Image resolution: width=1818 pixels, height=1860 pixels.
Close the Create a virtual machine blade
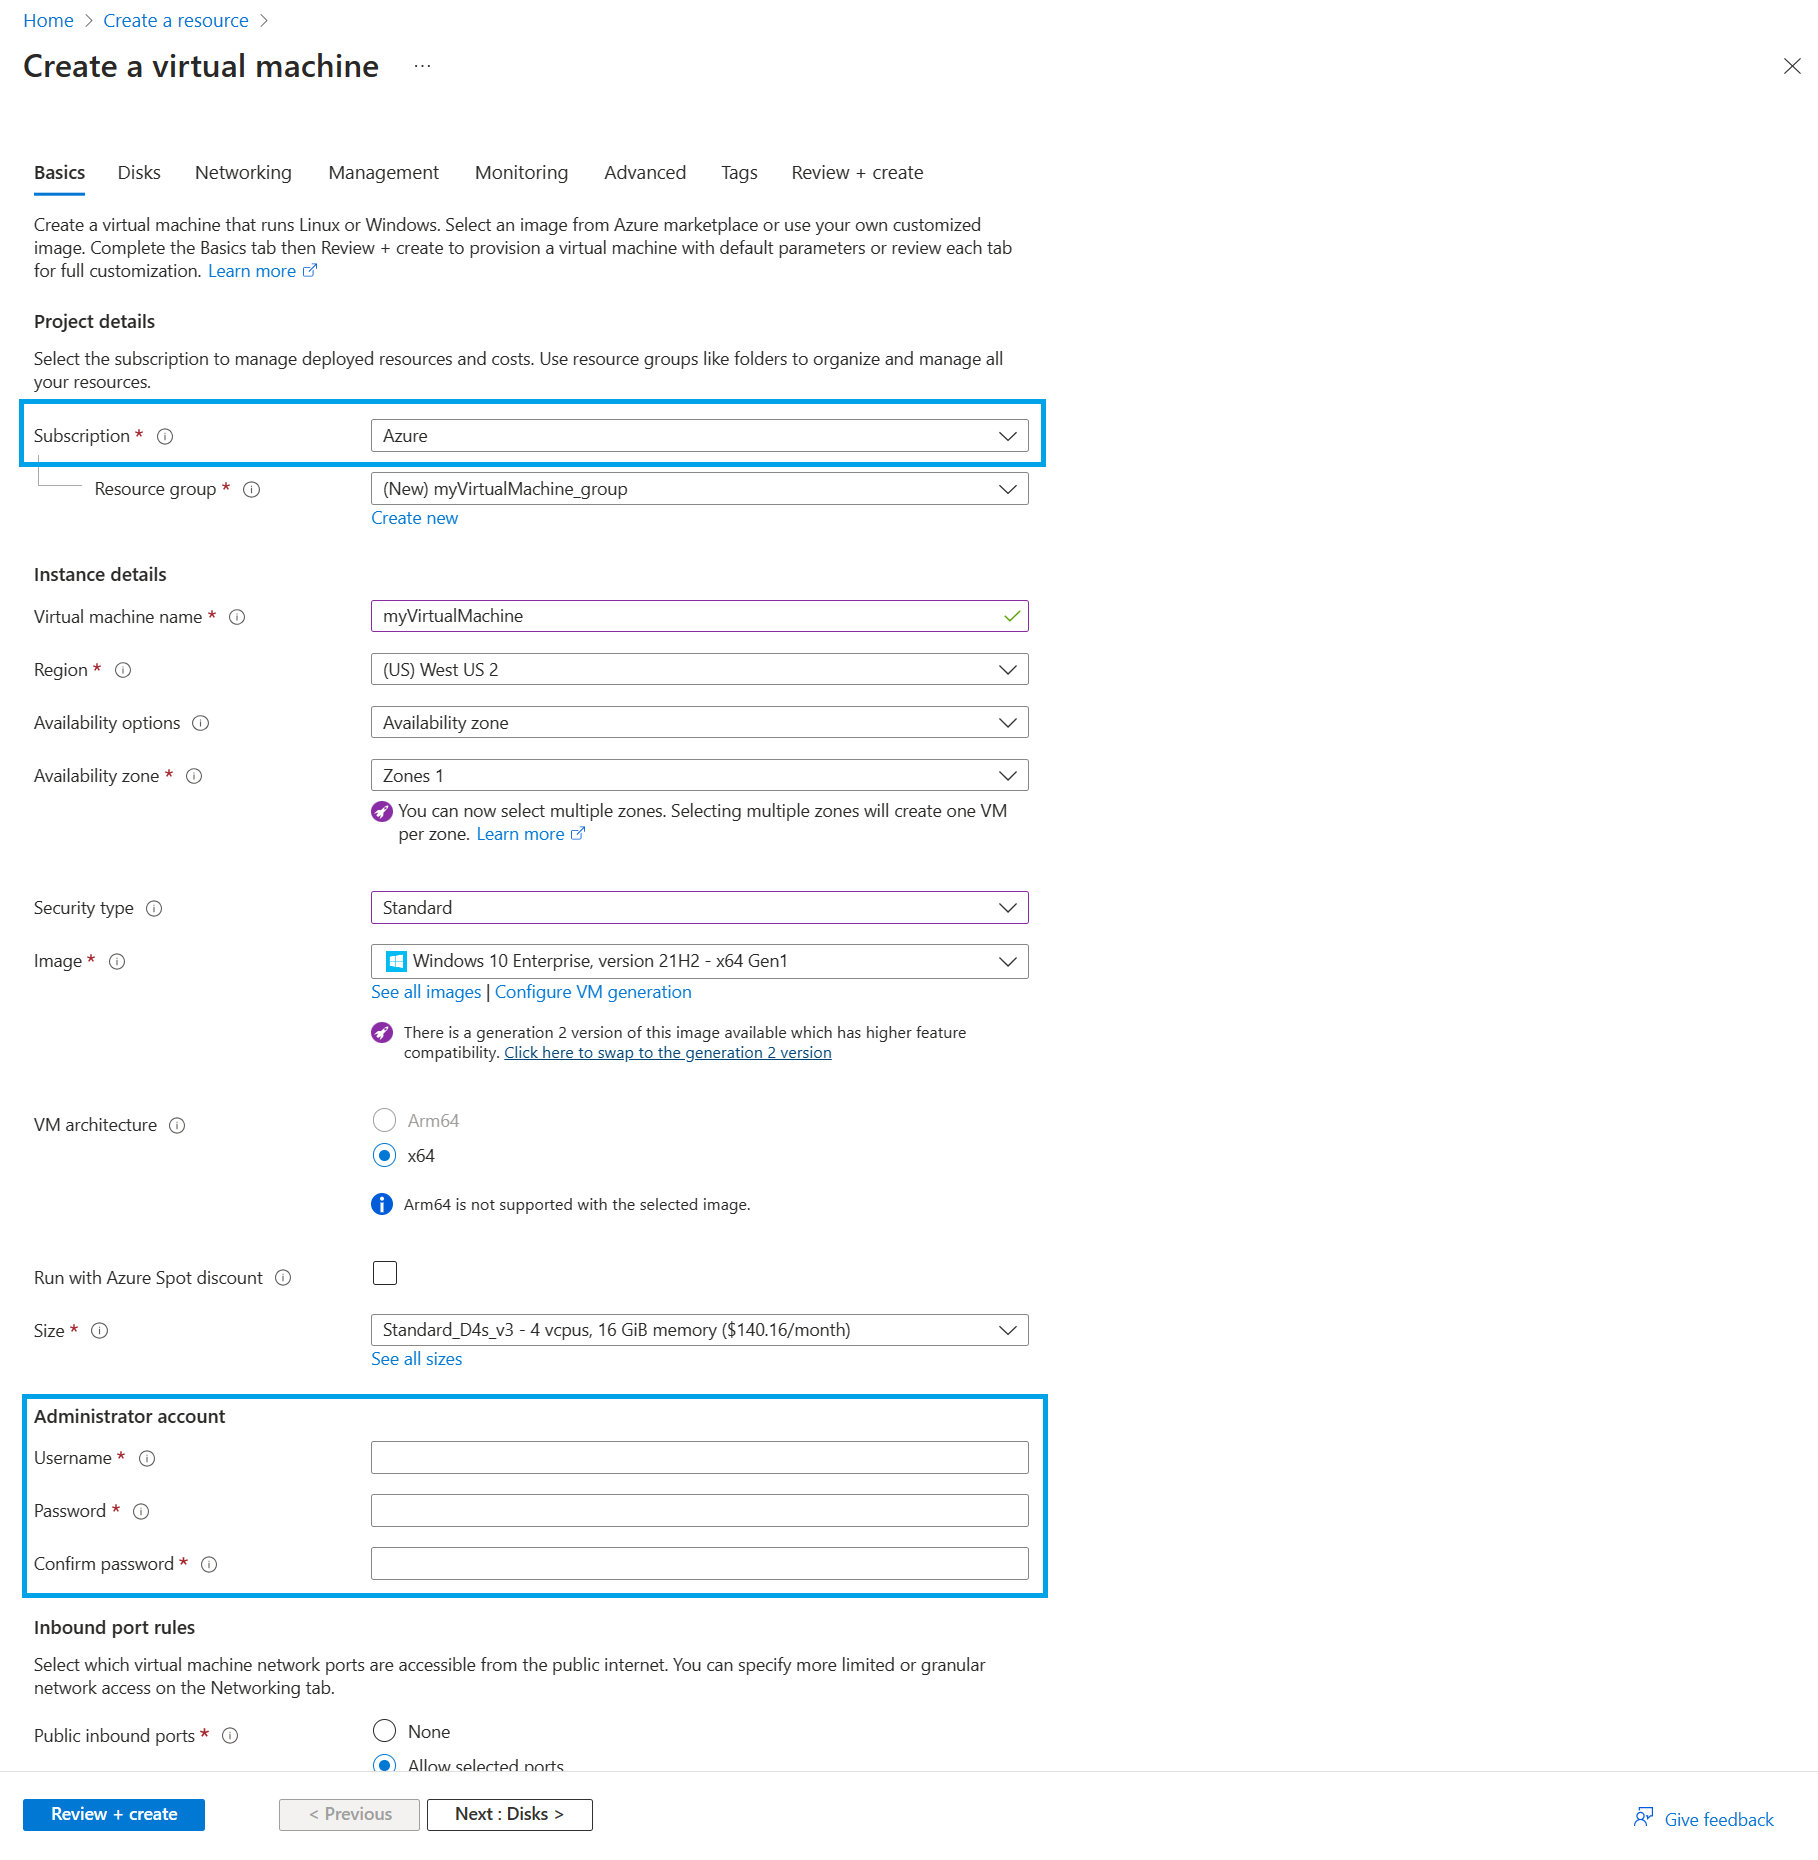(1792, 66)
